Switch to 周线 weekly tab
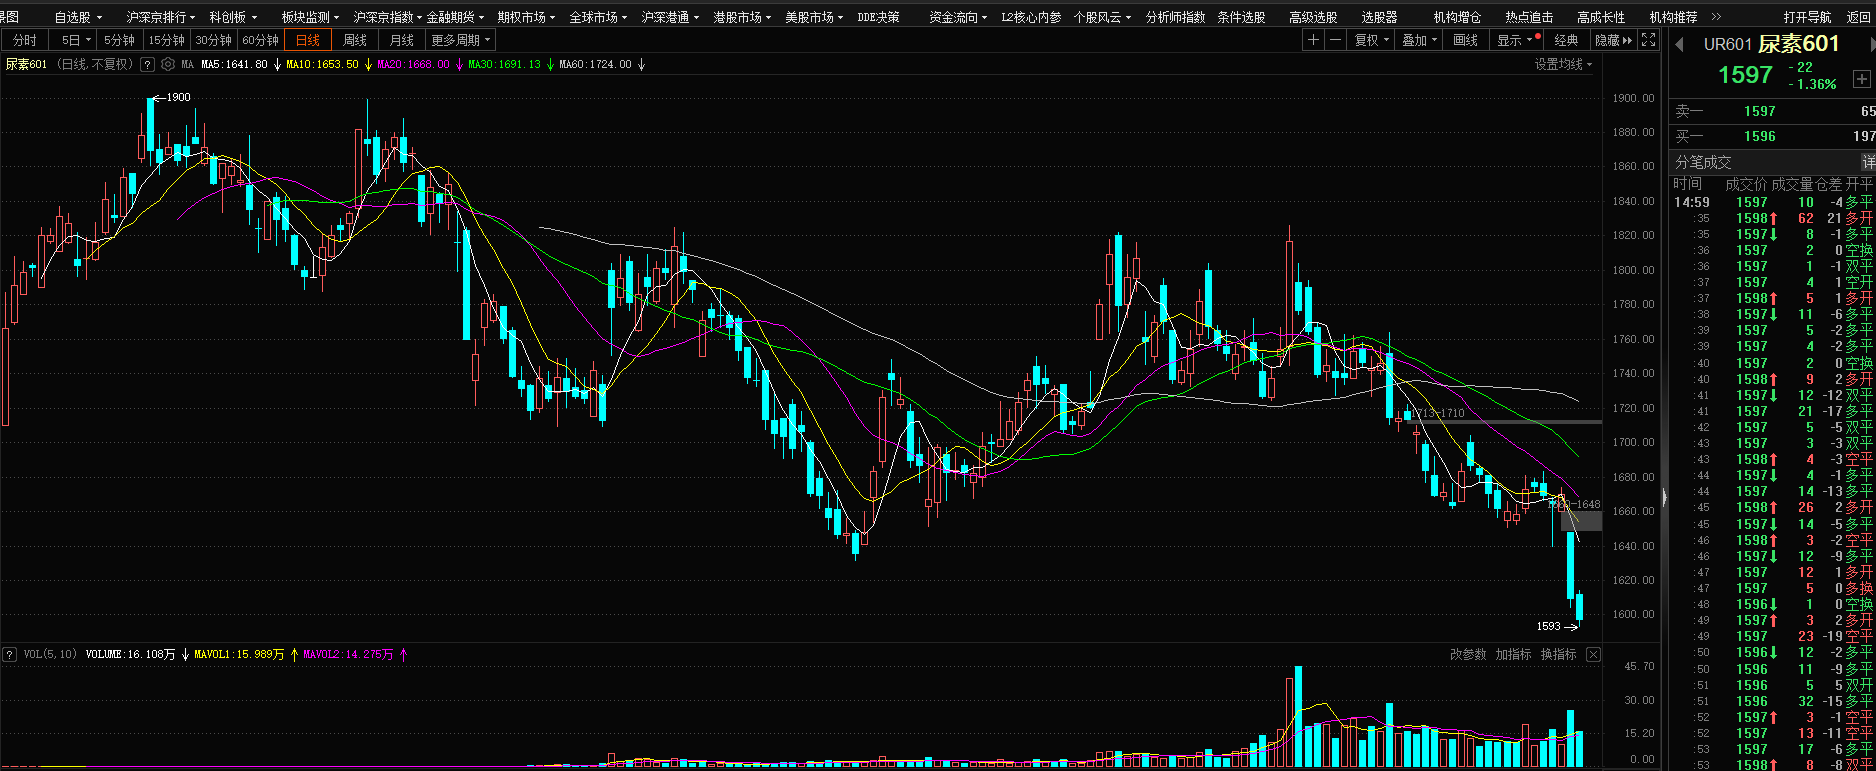1876x771 pixels. click(x=355, y=40)
